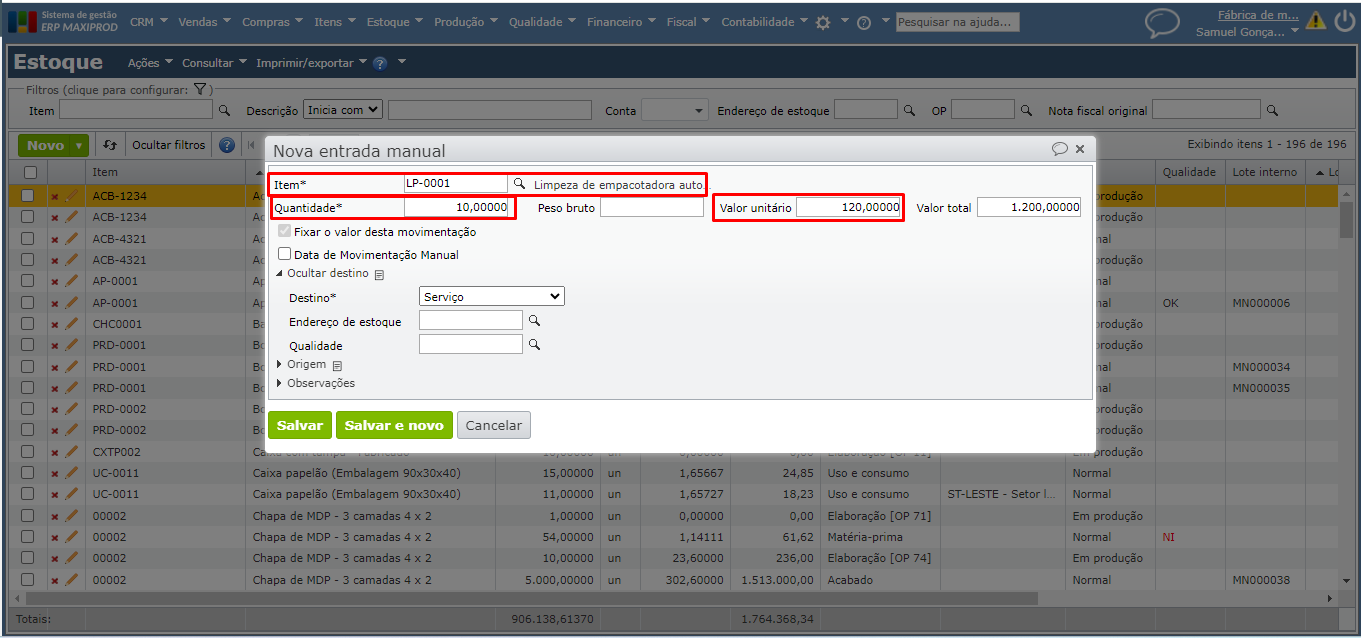This screenshot has height=638, width=1361.
Task: Open dropdown arrow after blue help icon
Action: [402, 63]
